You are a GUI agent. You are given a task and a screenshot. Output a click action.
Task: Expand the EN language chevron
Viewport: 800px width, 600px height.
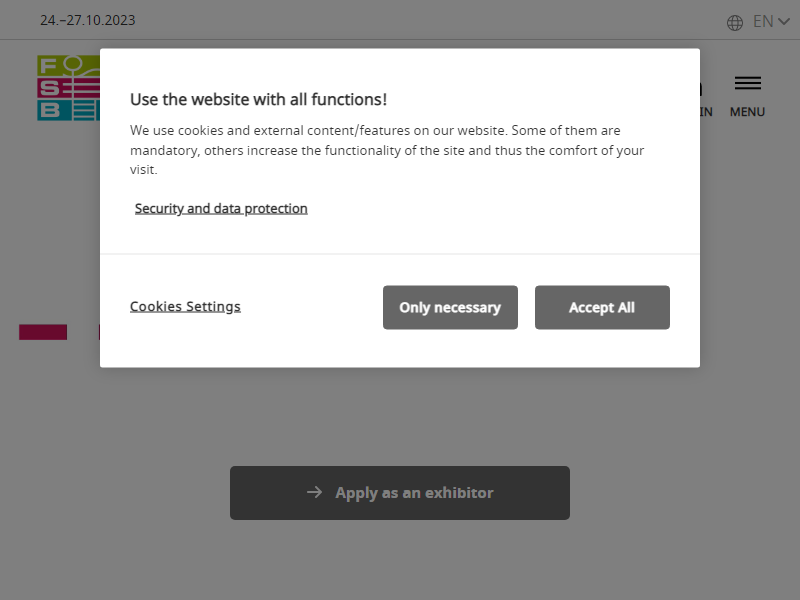point(784,21)
